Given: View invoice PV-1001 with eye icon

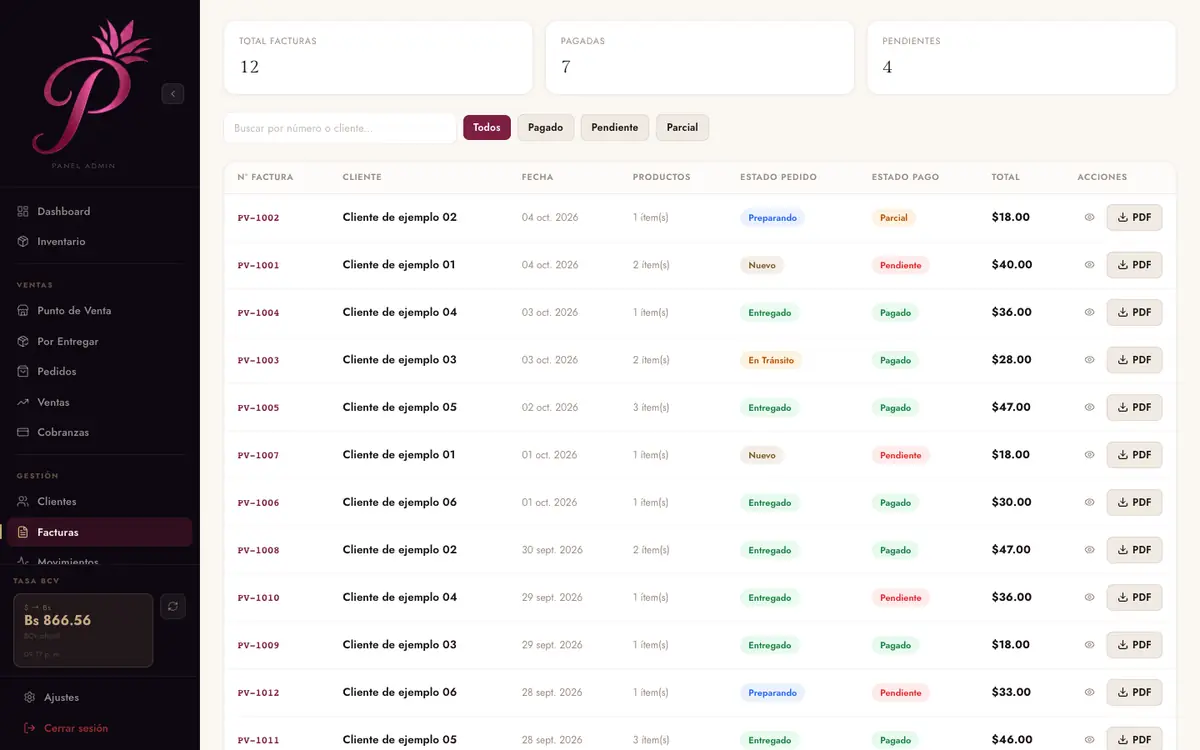Looking at the screenshot, I should [1090, 265].
